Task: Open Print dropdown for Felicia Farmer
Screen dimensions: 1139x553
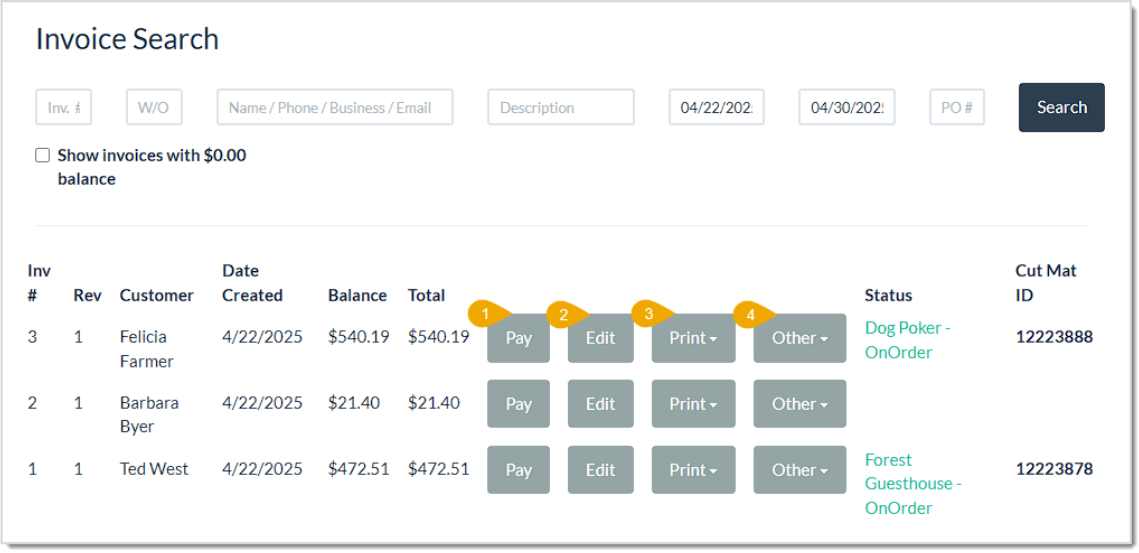Action: (694, 338)
